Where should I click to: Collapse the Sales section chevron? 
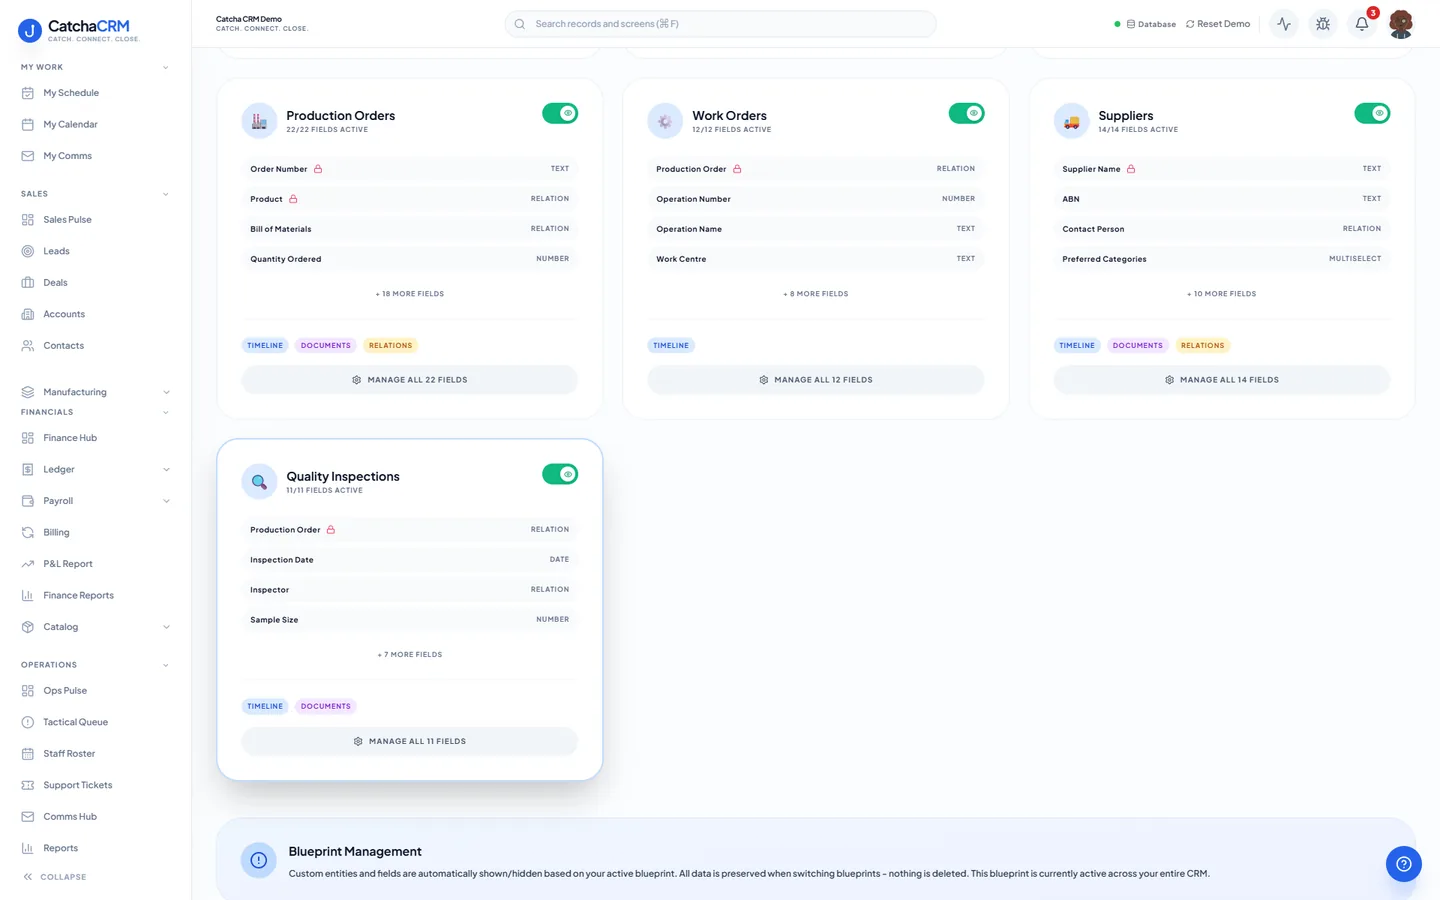tap(166, 194)
